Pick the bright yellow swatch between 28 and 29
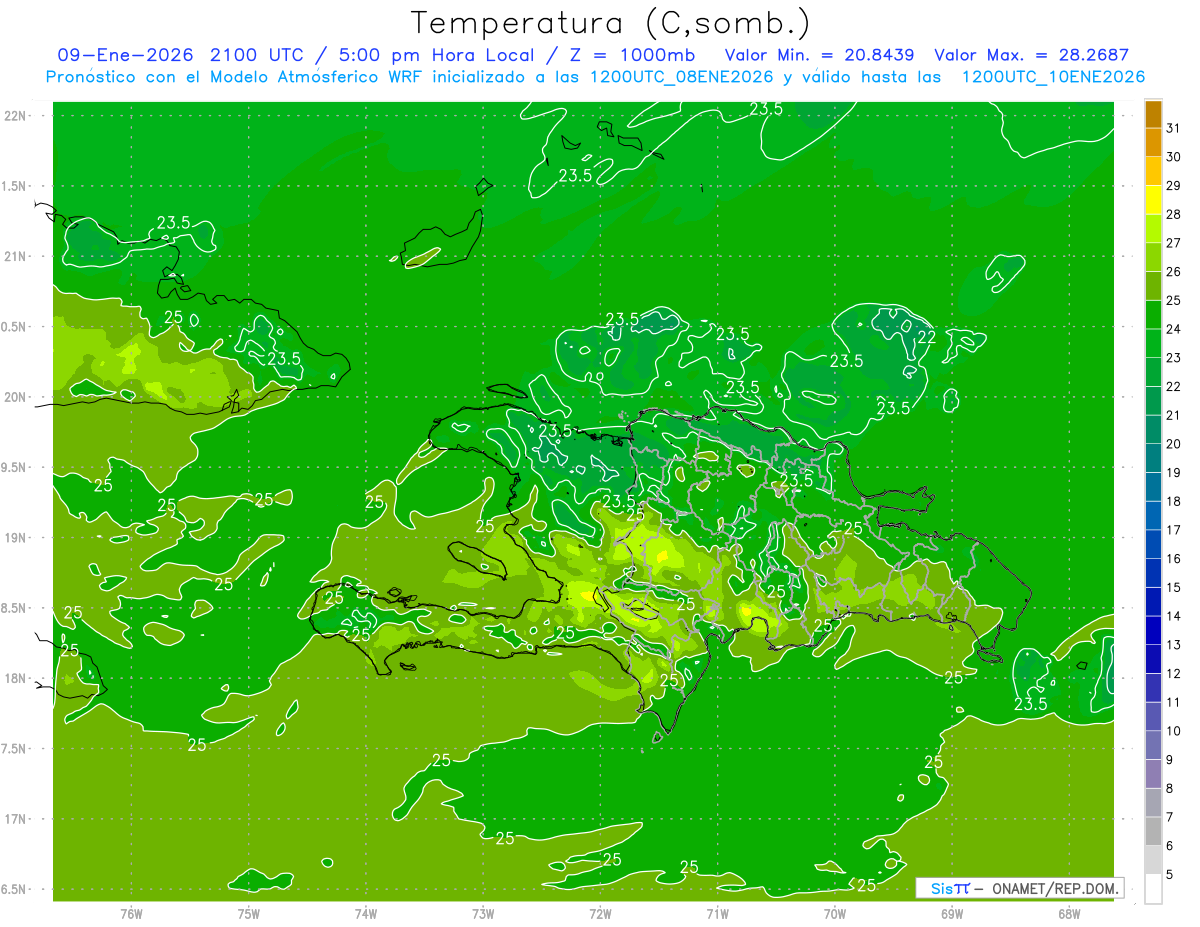Viewport: 1200px width, 927px height. coord(1153,200)
